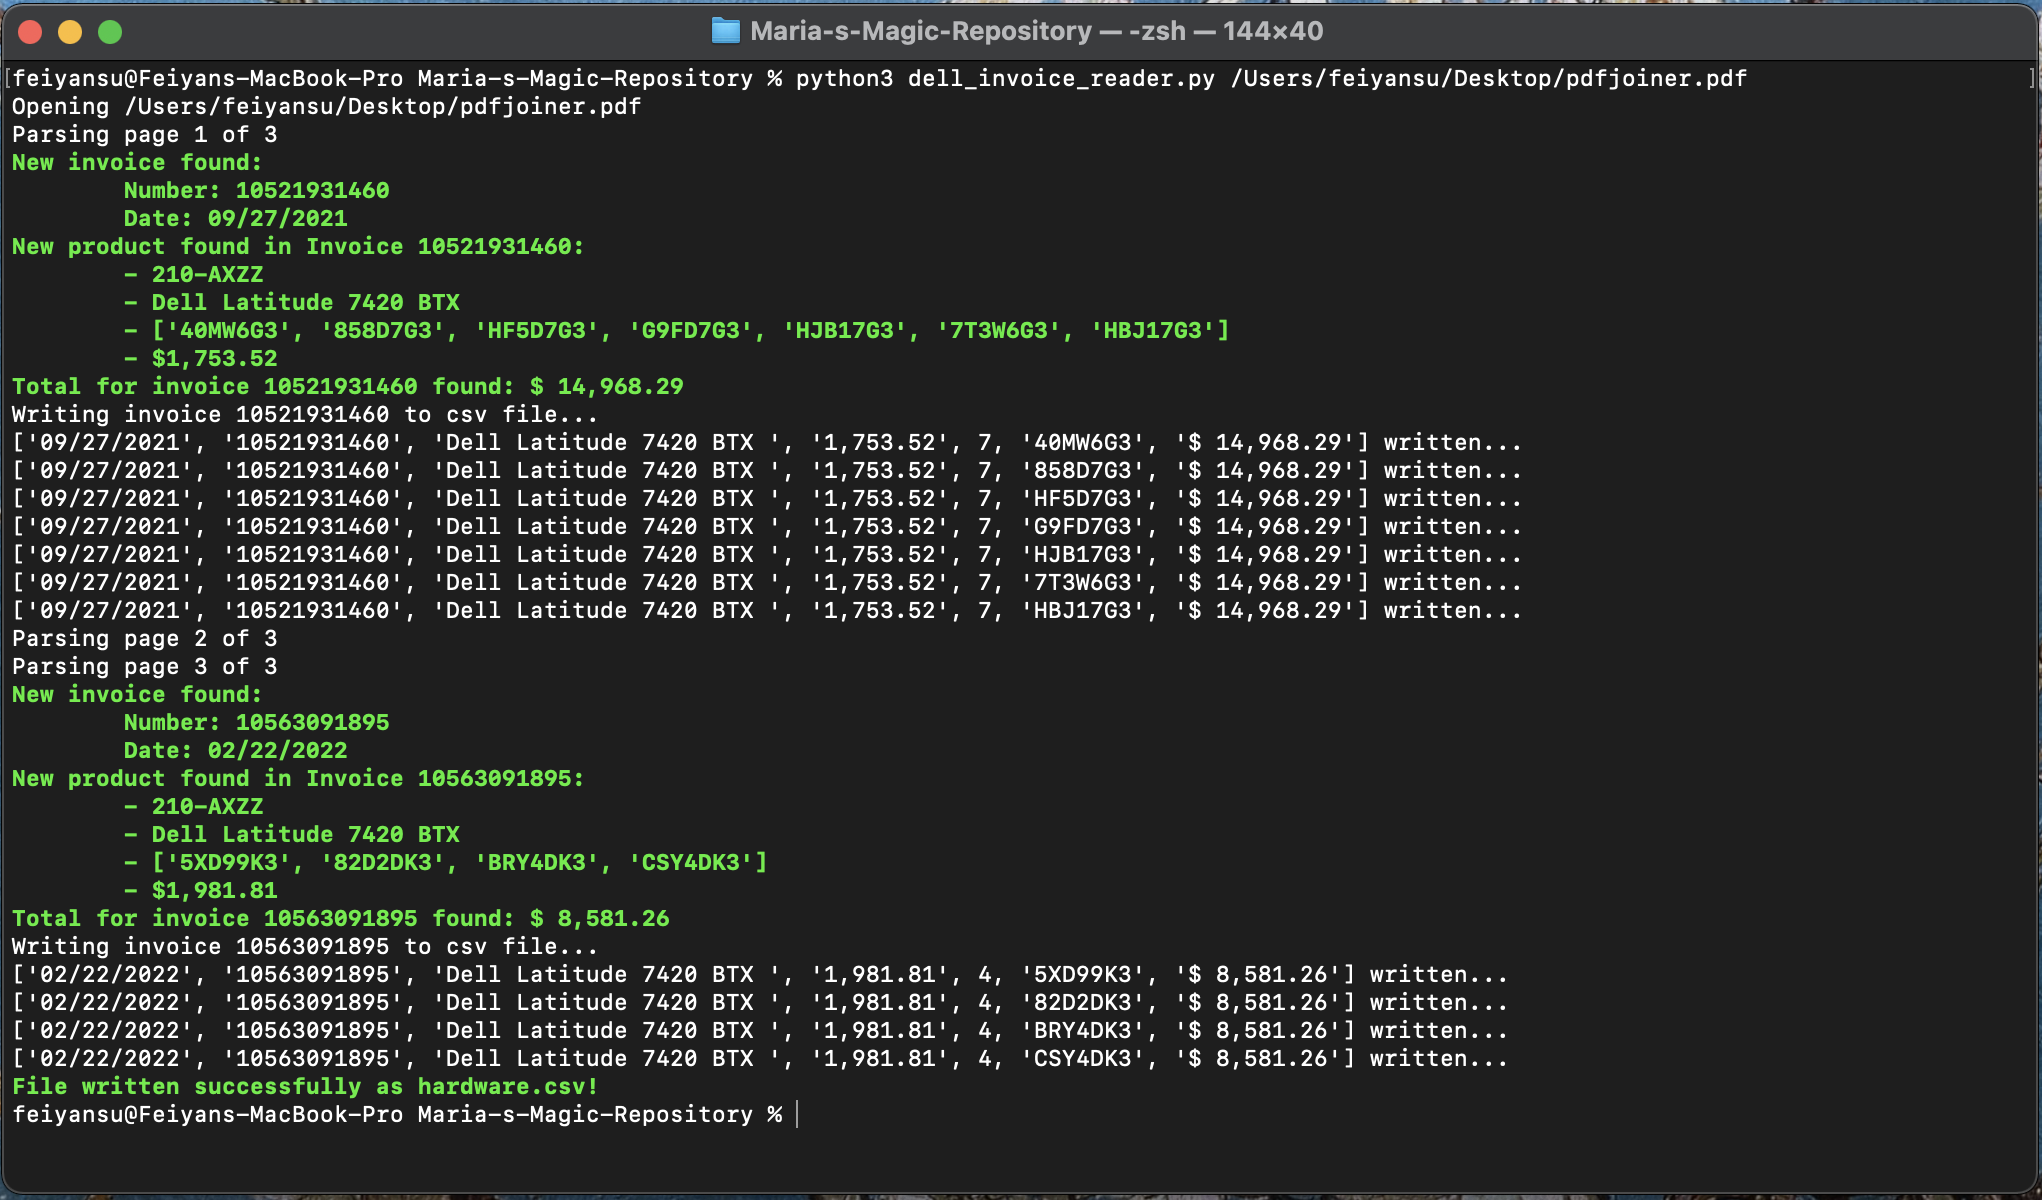The image size is (2042, 1200).
Task: Click the written row containing 'BRY4DK3'
Action: 760,1031
